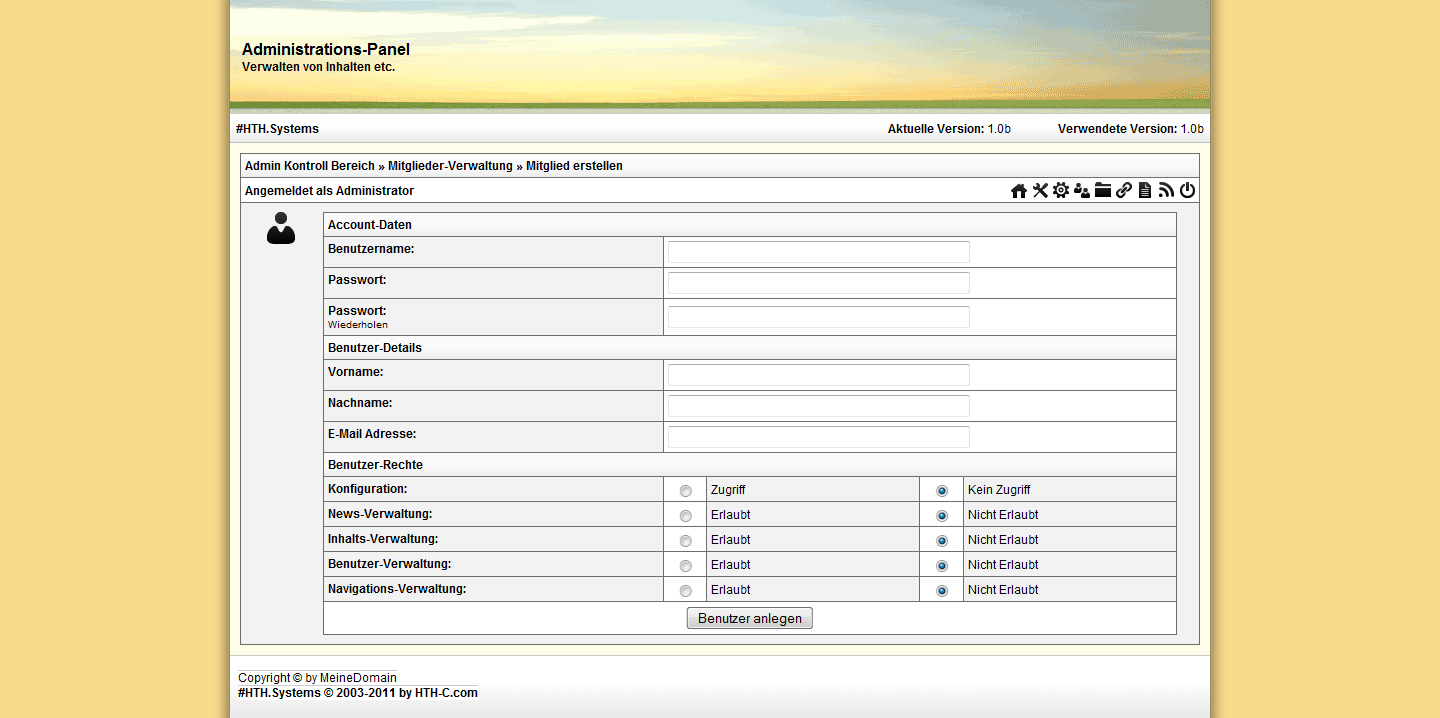Click the HTH-C.com footer link
Image resolution: width=1440 pixels, height=718 pixels.
coord(446,693)
